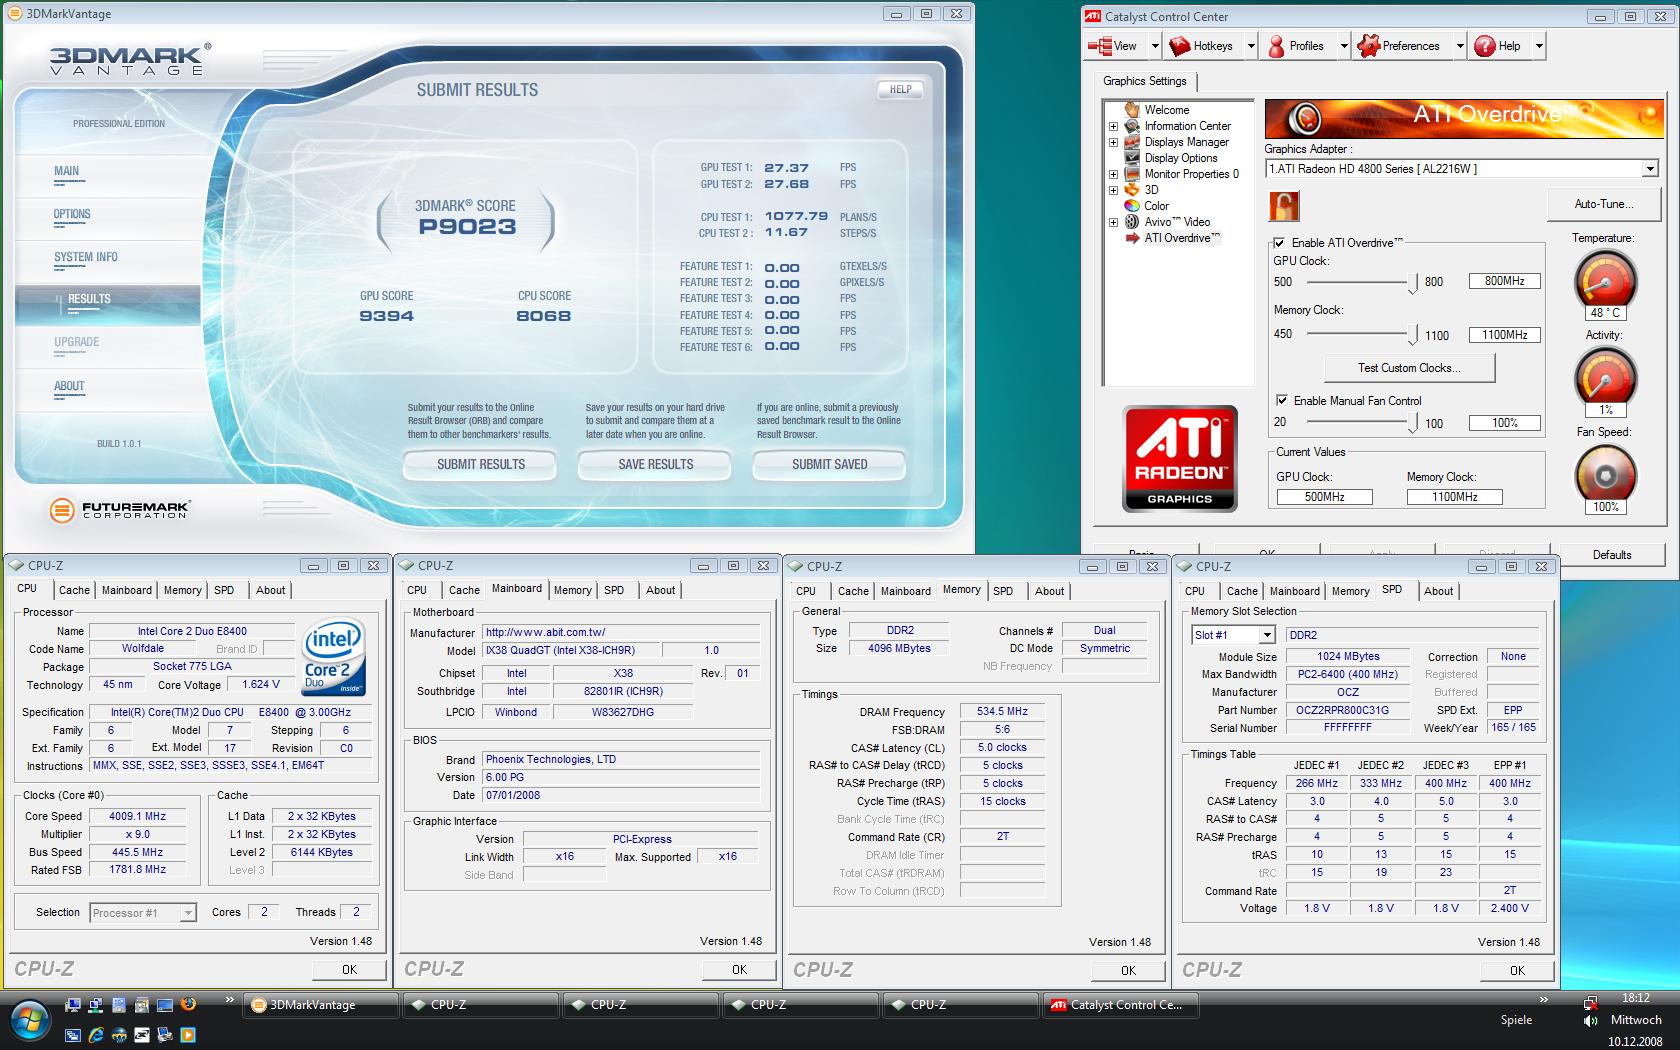1680x1050 pixels.
Task: Click the 3D cube icon in Catalyst tree
Action: 1132,190
